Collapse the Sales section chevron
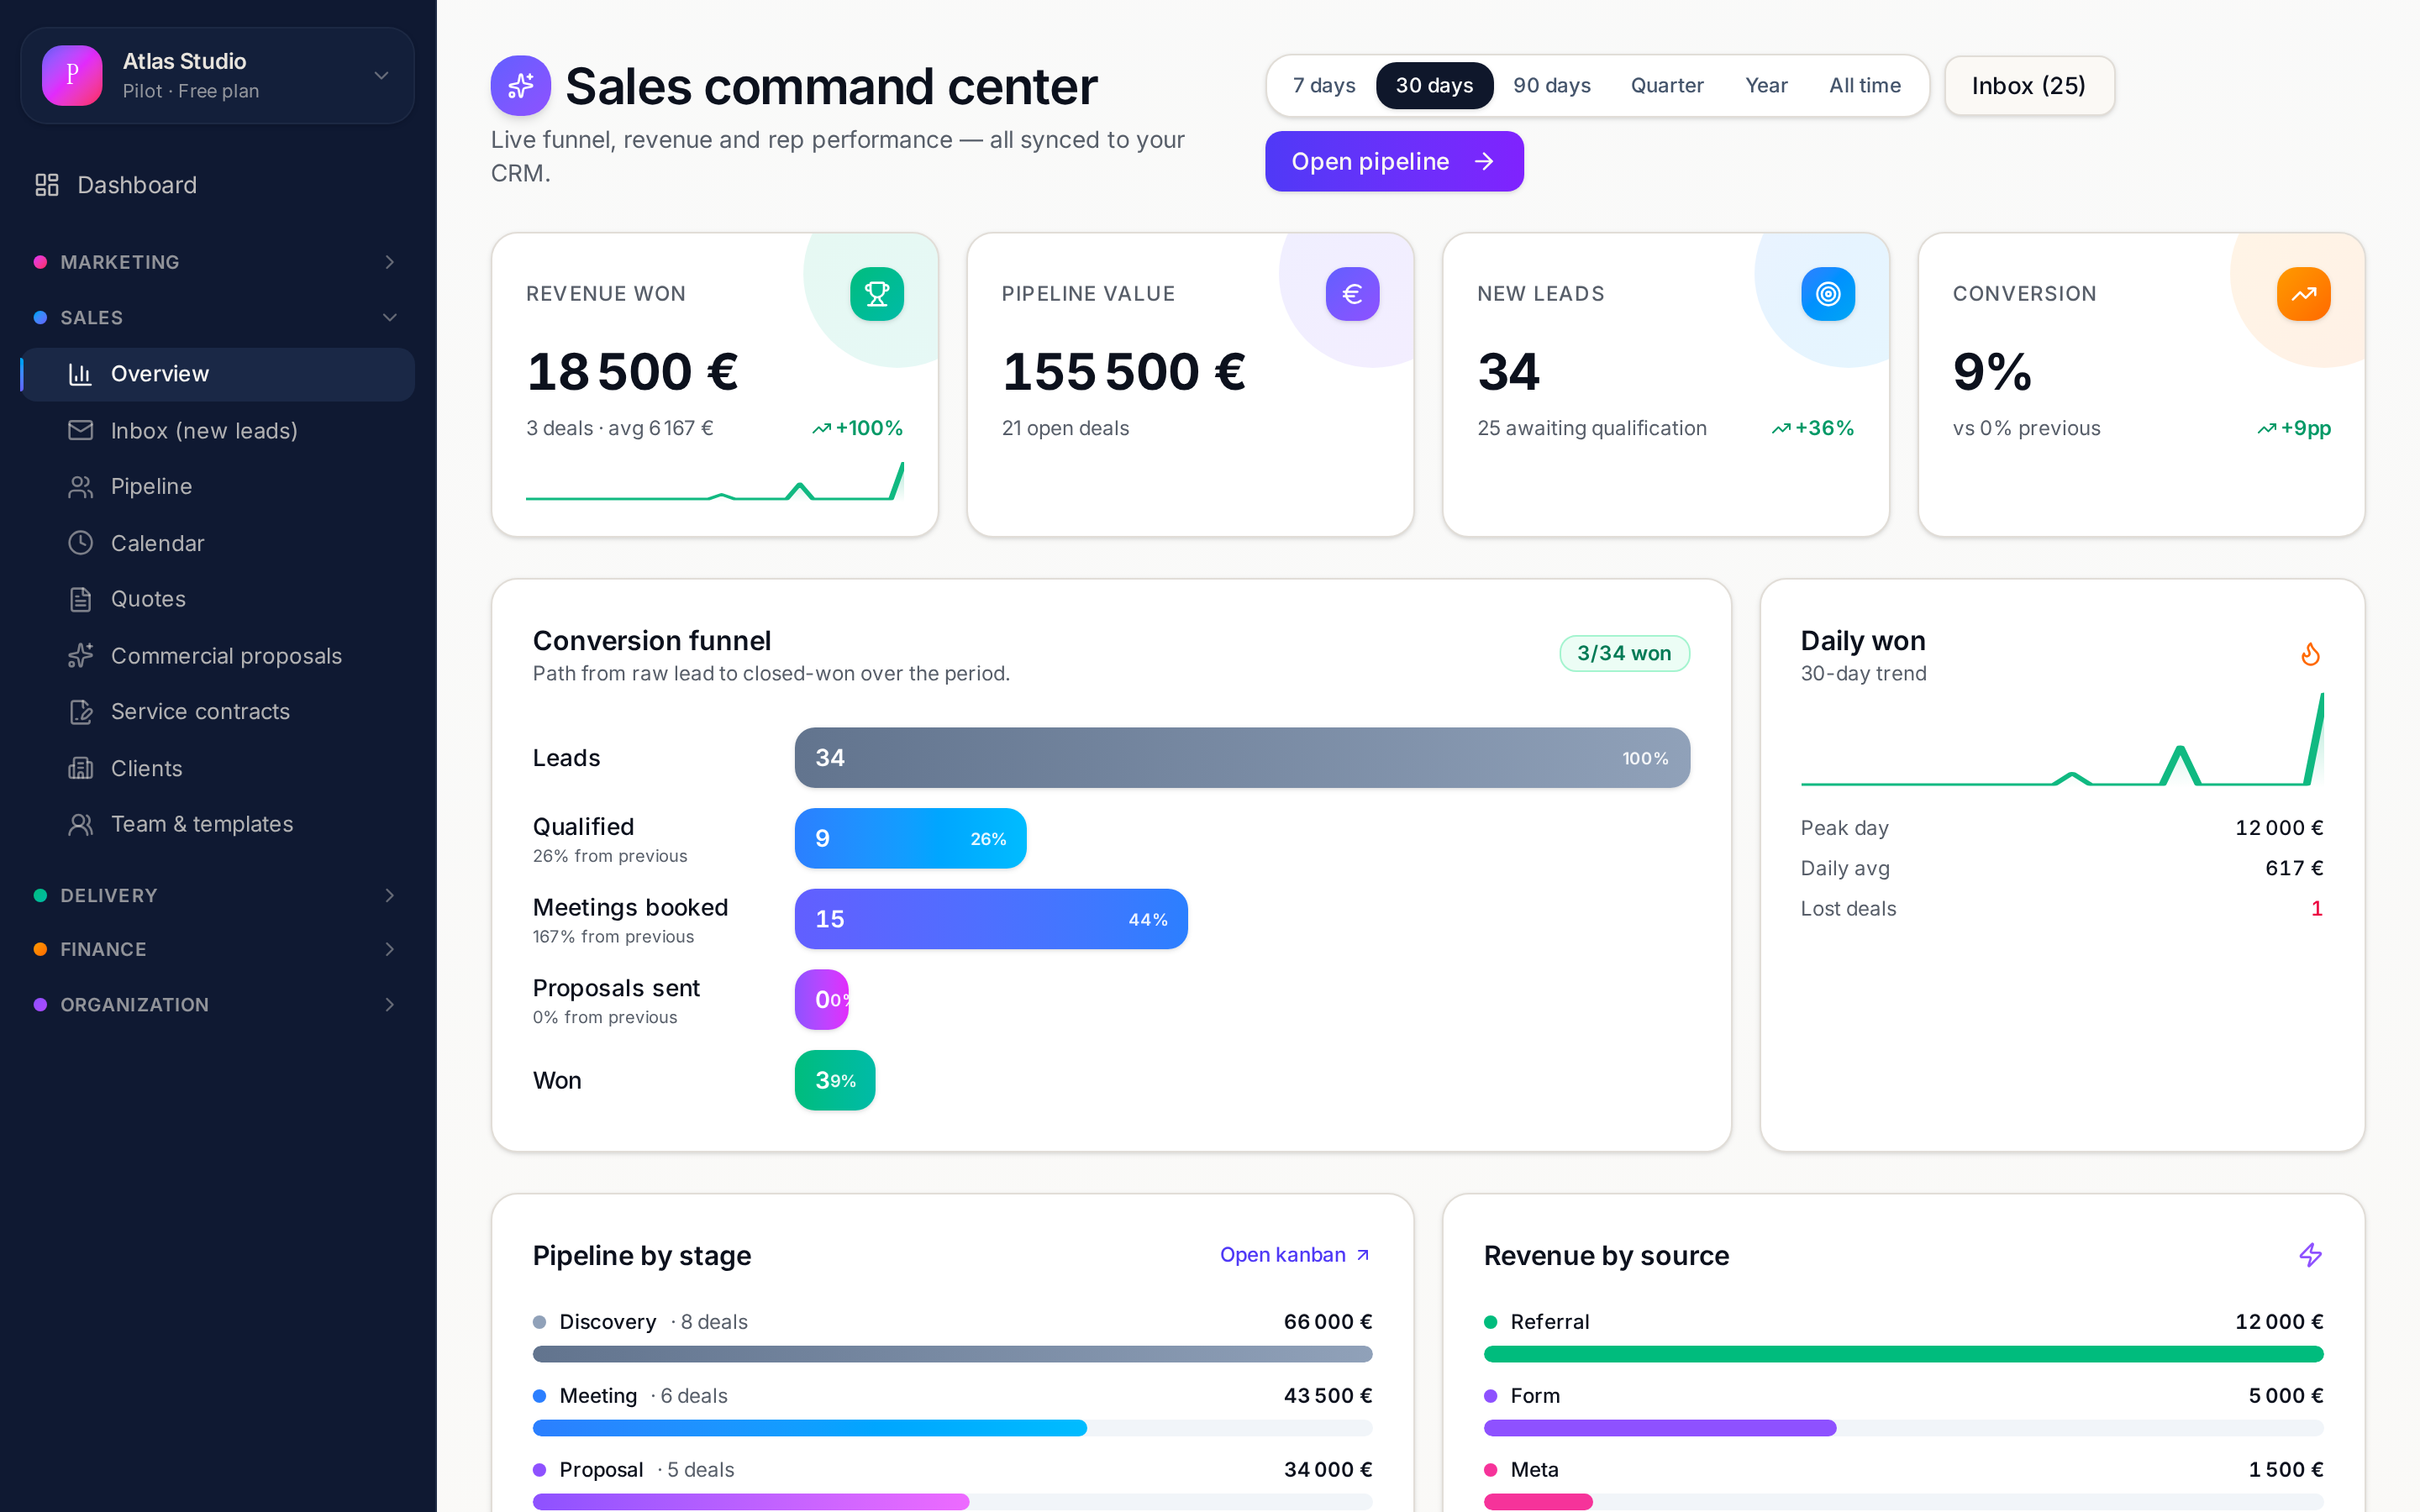 pyautogui.click(x=390, y=318)
